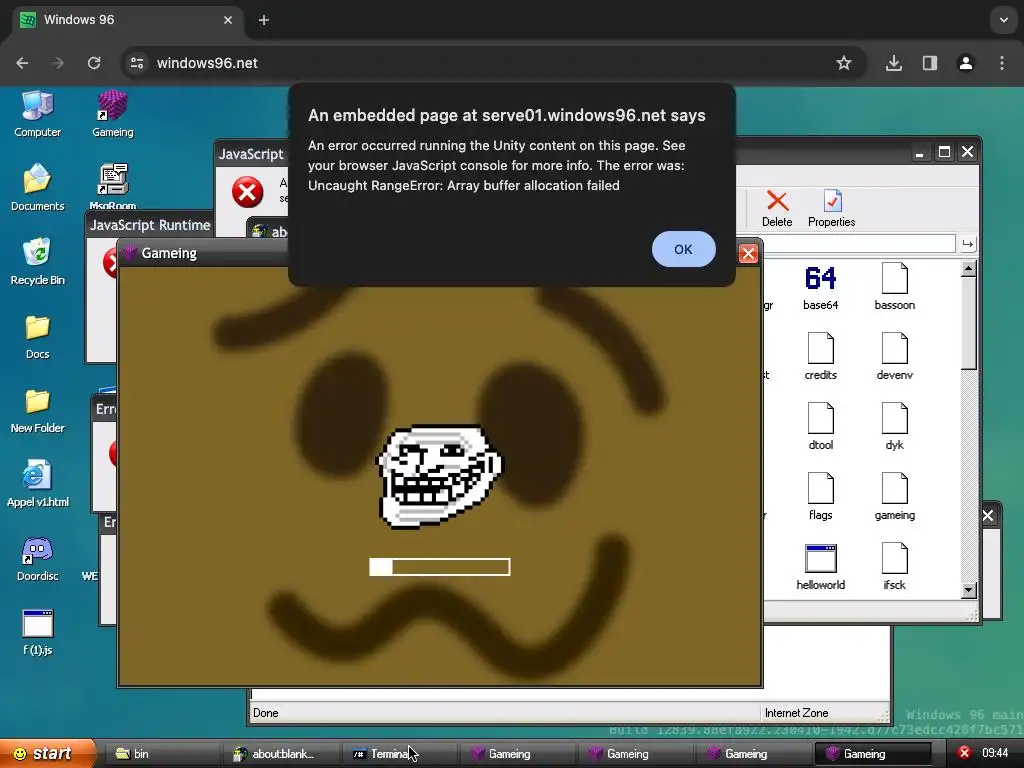
Task: Select the base64 file in bin window
Action: click(x=820, y=287)
